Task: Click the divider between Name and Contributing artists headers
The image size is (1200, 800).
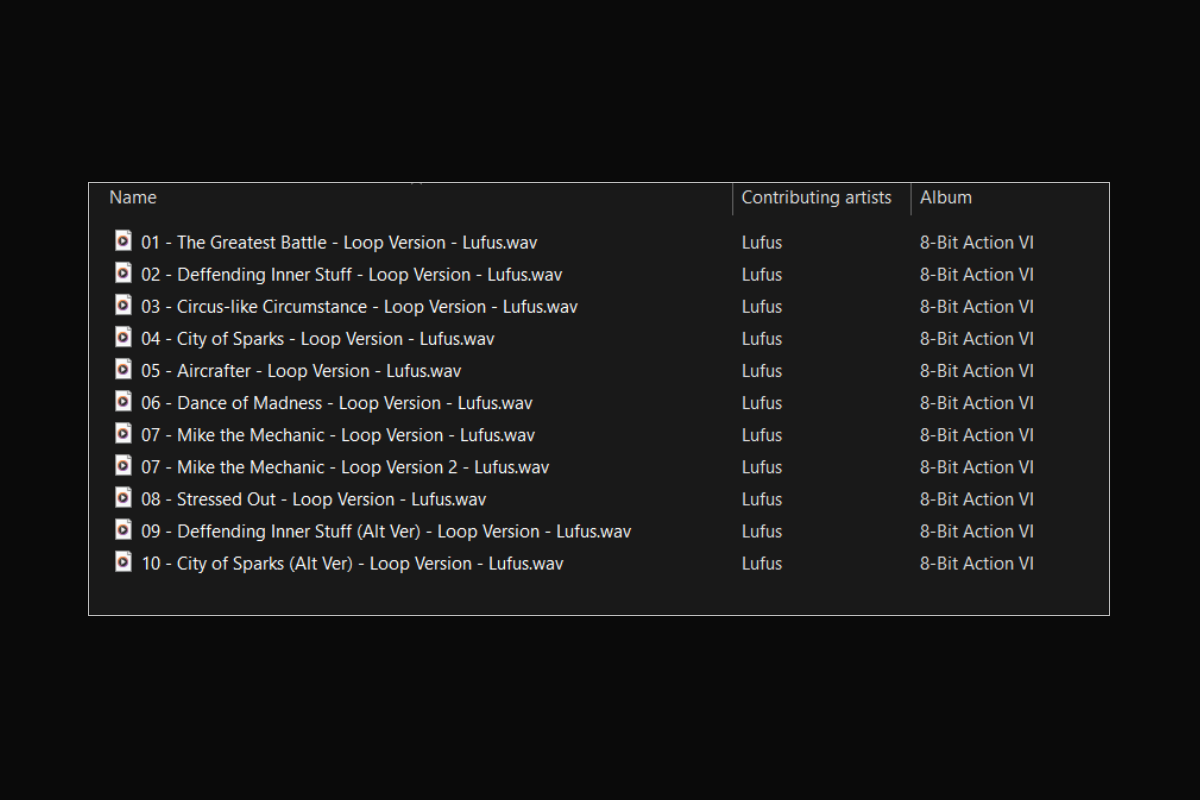Action: [x=733, y=198]
